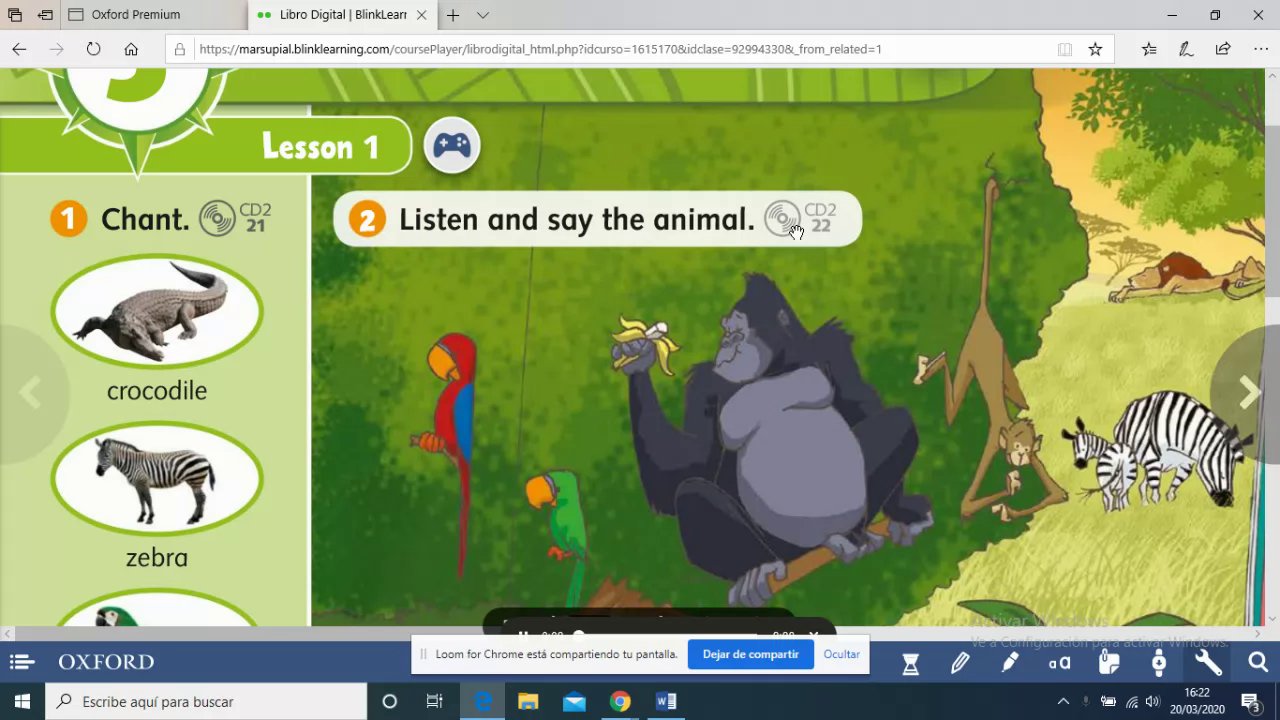The image size is (1280, 720).
Task: Select the pencil drawing tool
Action: [960, 662]
